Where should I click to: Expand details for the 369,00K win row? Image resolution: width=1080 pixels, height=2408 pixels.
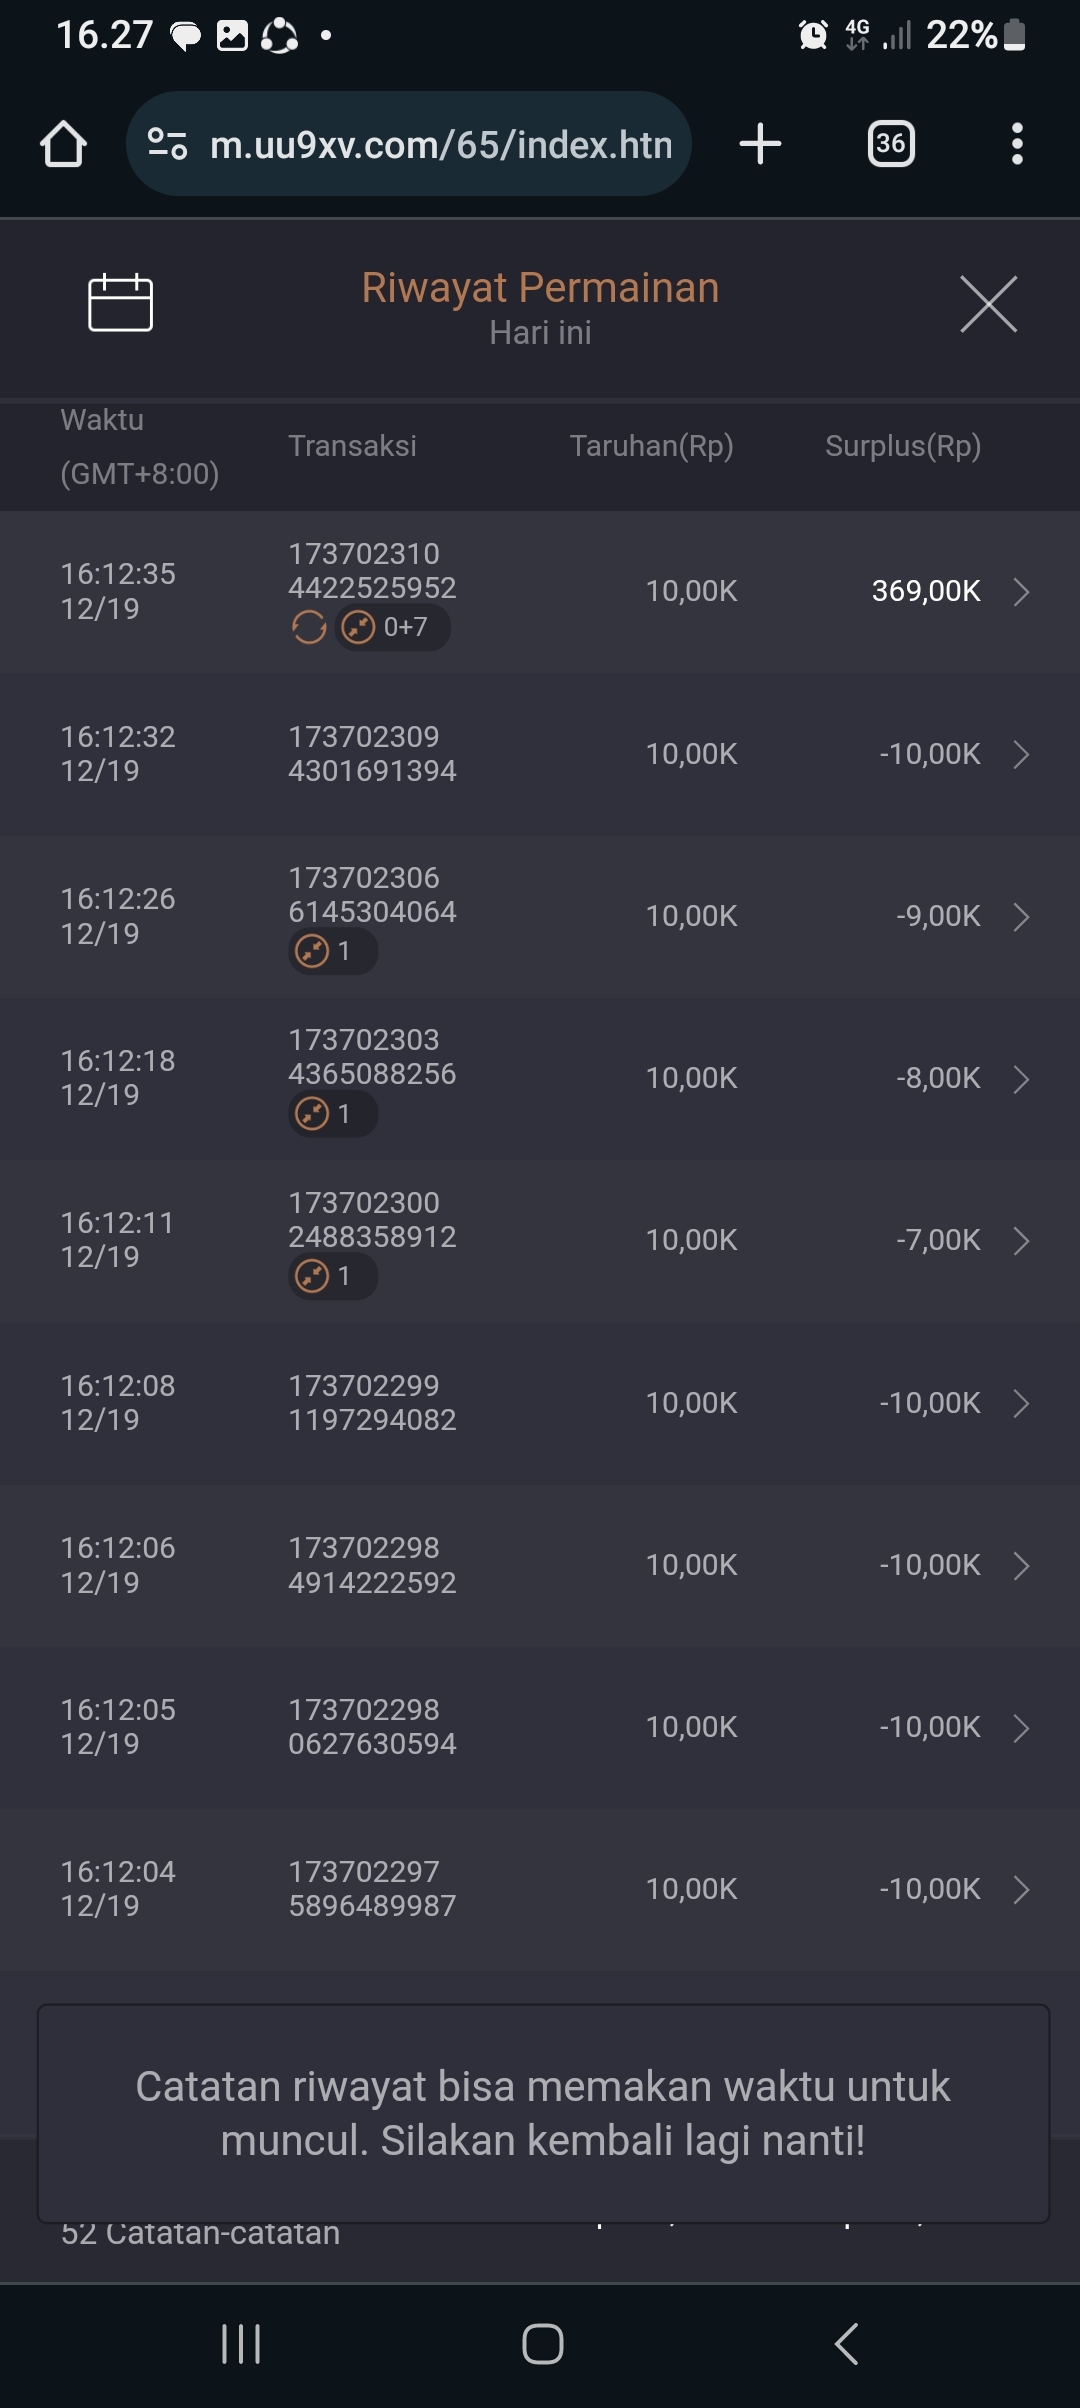tap(1021, 592)
